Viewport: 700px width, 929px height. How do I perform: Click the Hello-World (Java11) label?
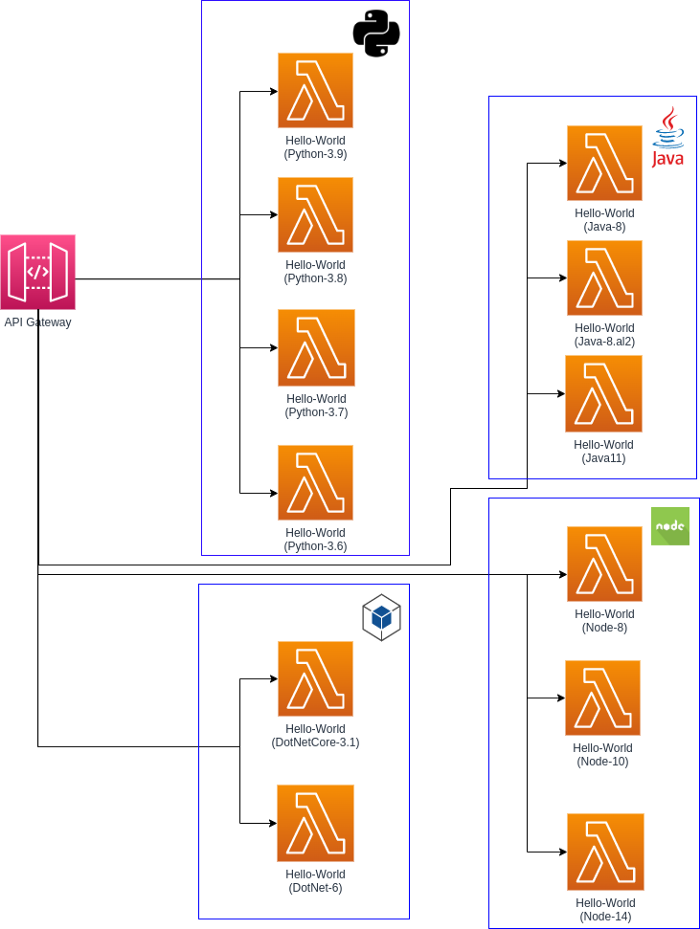click(x=603, y=451)
